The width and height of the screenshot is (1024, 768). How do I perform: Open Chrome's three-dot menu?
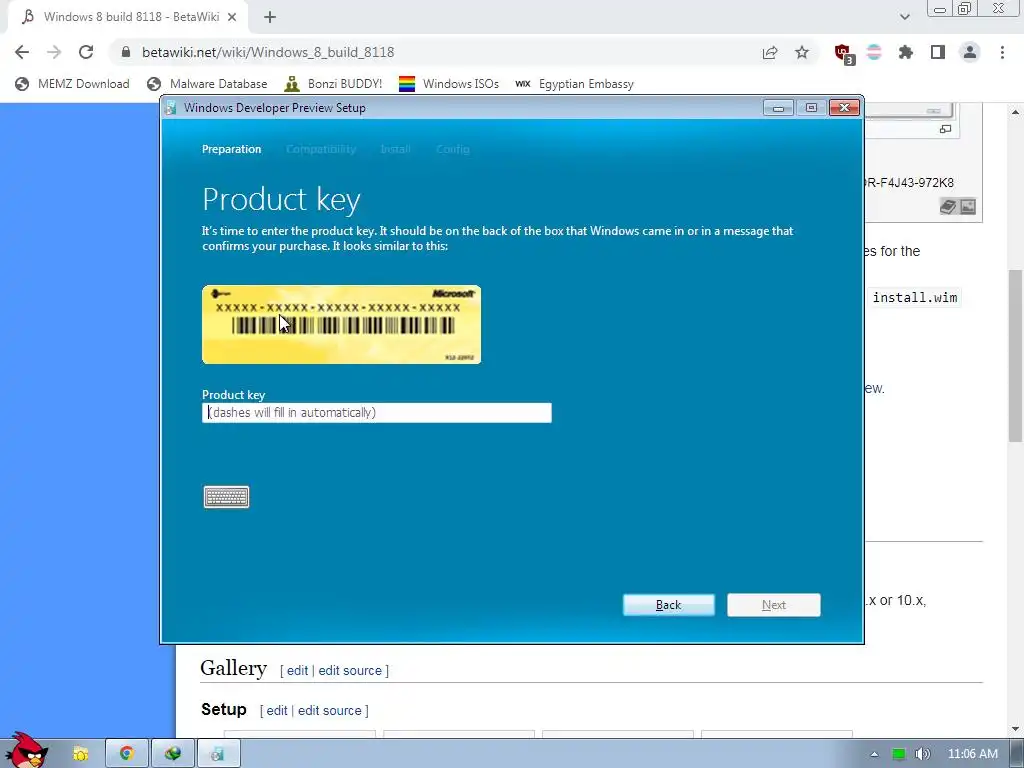(1002, 52)
